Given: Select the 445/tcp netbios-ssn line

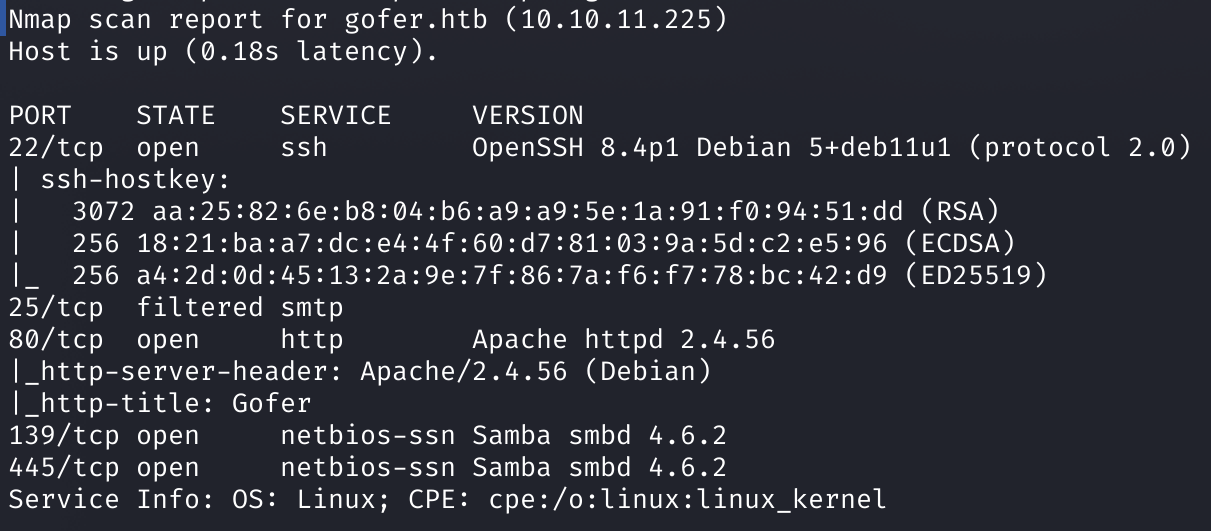Looking at the screenshot, I should tap(368, 467).
